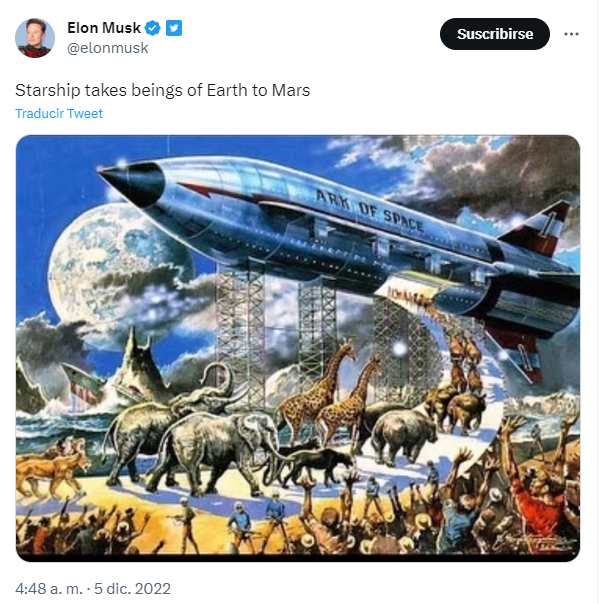Click the 4:48 a. m. timestamp
The width and height of the screenshot is (610, 604).
49,588
